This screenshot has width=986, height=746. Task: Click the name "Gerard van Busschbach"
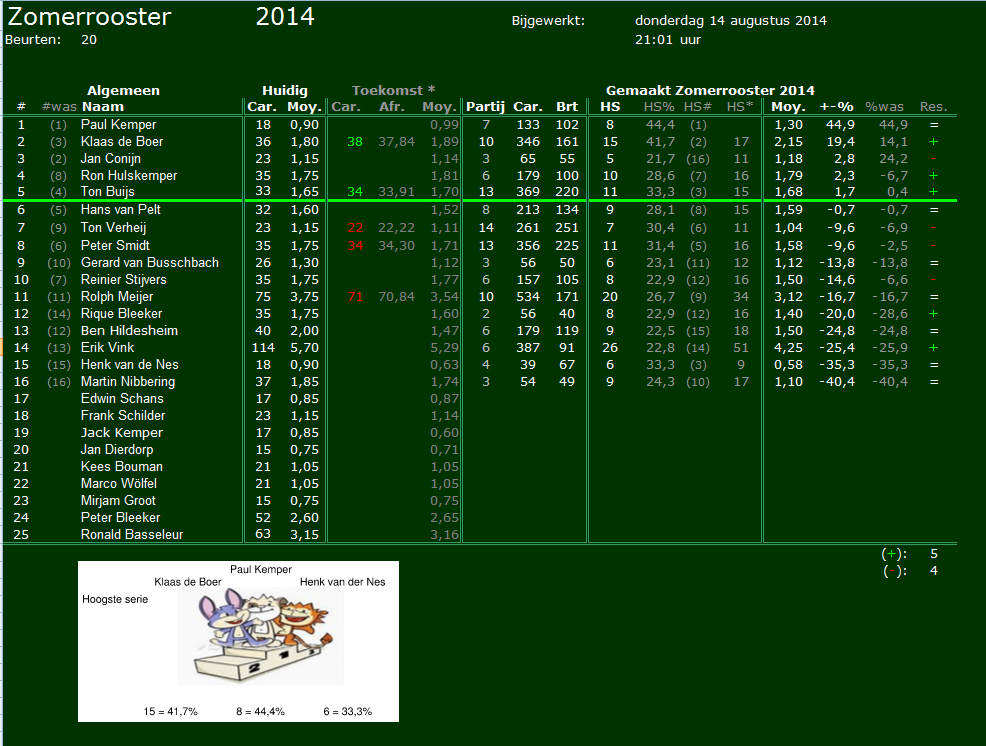[150, 262]
